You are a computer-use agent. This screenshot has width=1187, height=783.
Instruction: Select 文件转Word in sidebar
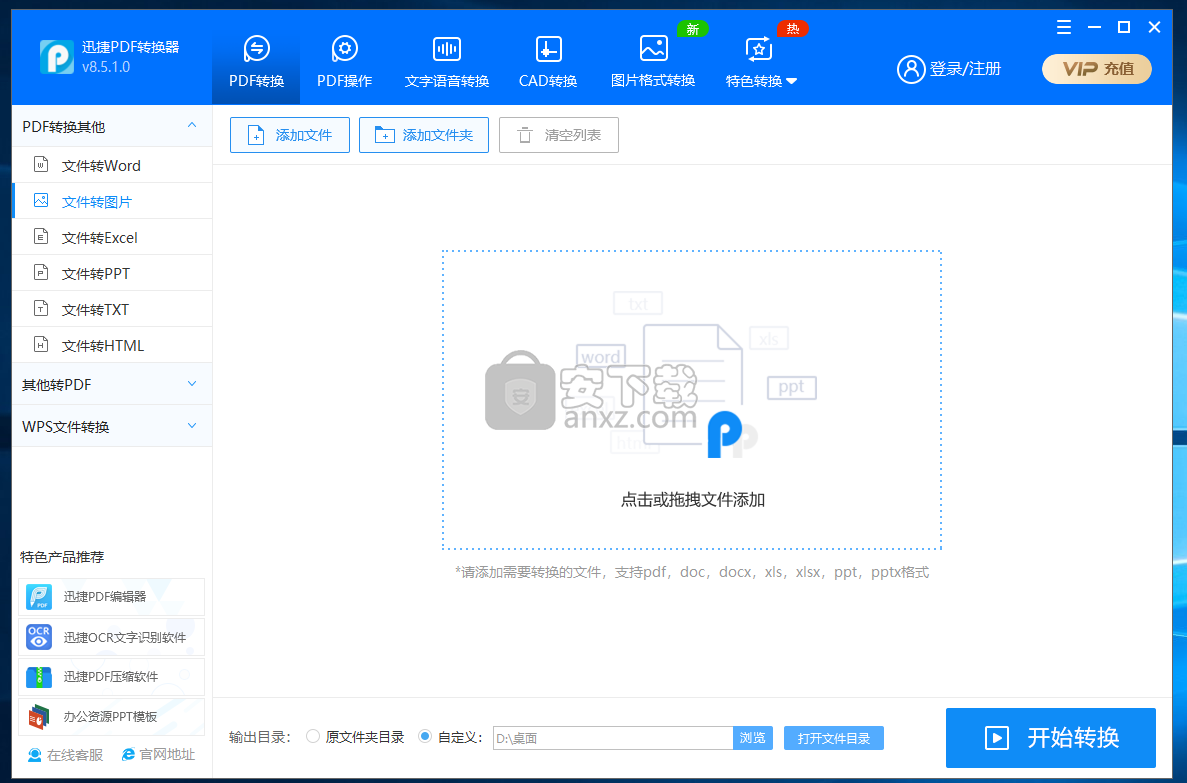click(x=112, y=165)
